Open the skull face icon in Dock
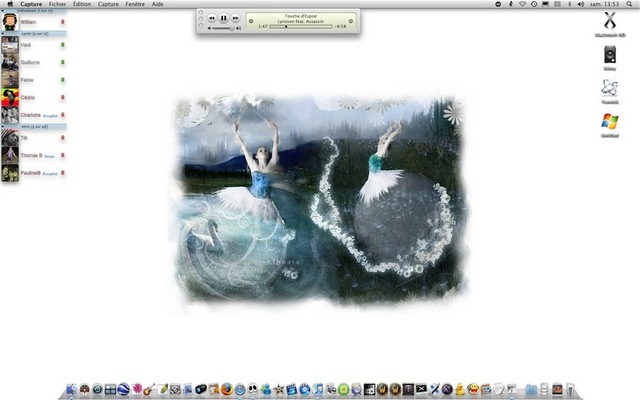Image resolution: width=640 pixels, height=400 pixels. point(253,389)
